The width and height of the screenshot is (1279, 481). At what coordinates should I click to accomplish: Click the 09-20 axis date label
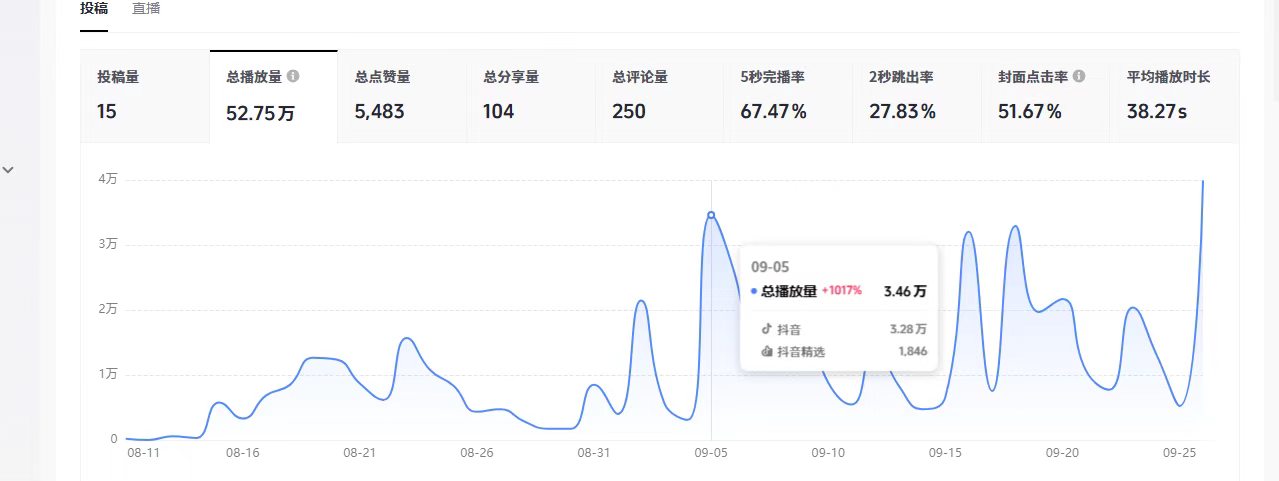(x=1062, y=453)
